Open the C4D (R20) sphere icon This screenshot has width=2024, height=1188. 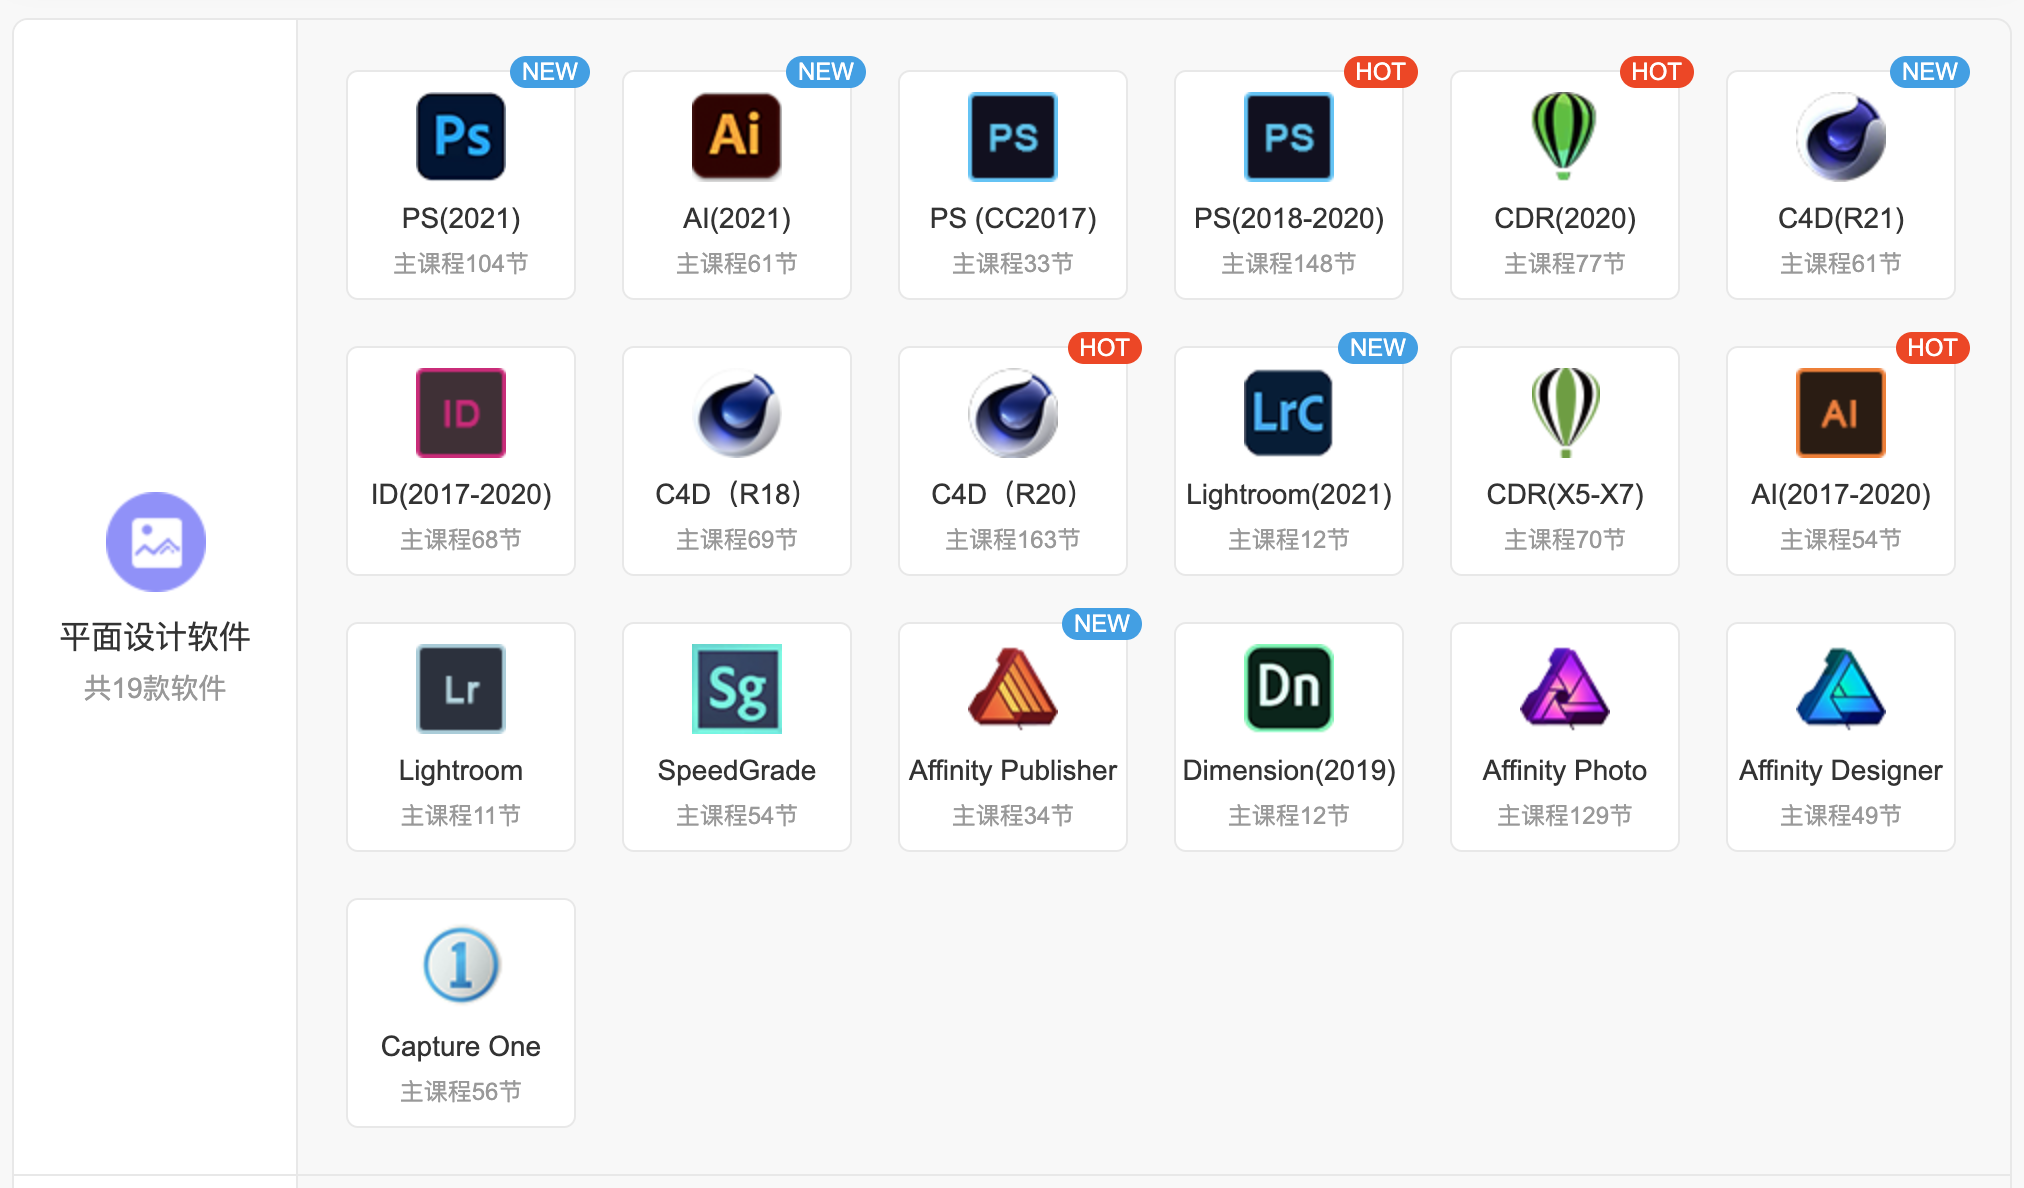1013,413
